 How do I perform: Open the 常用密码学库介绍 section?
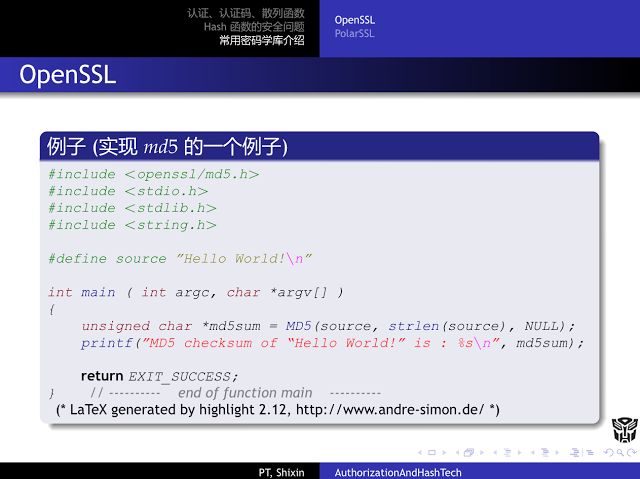click(x=262, y=40)
